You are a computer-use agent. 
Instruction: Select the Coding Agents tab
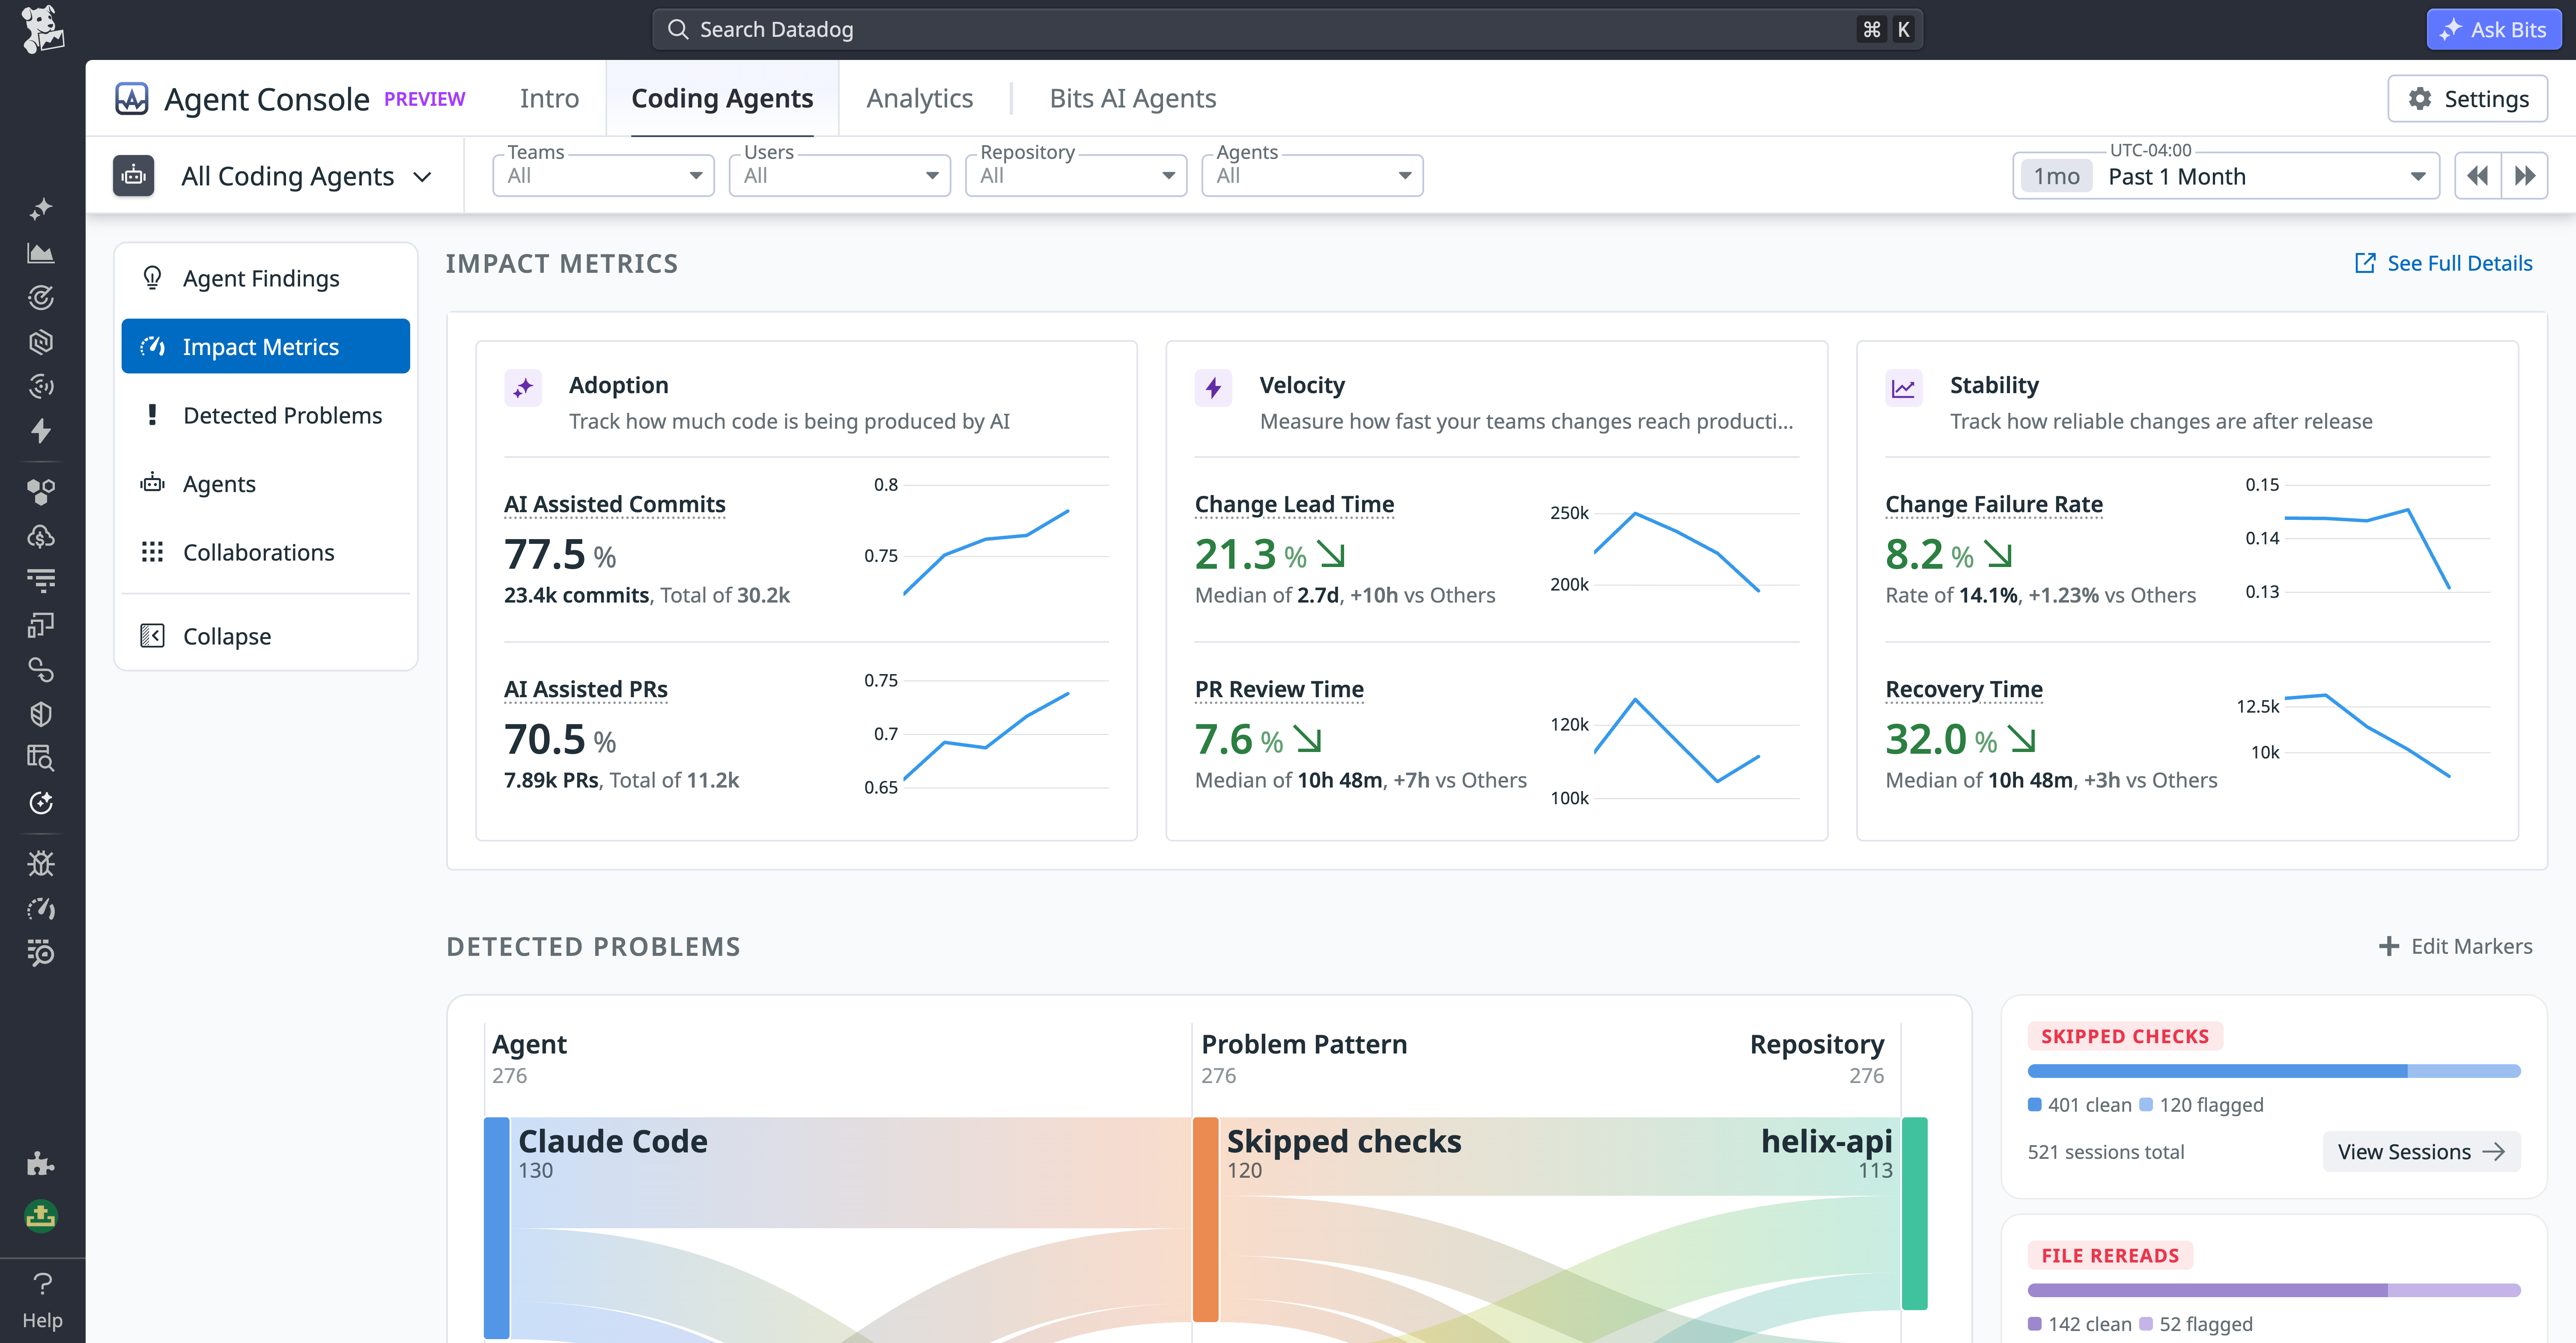[x=722, y=98]
